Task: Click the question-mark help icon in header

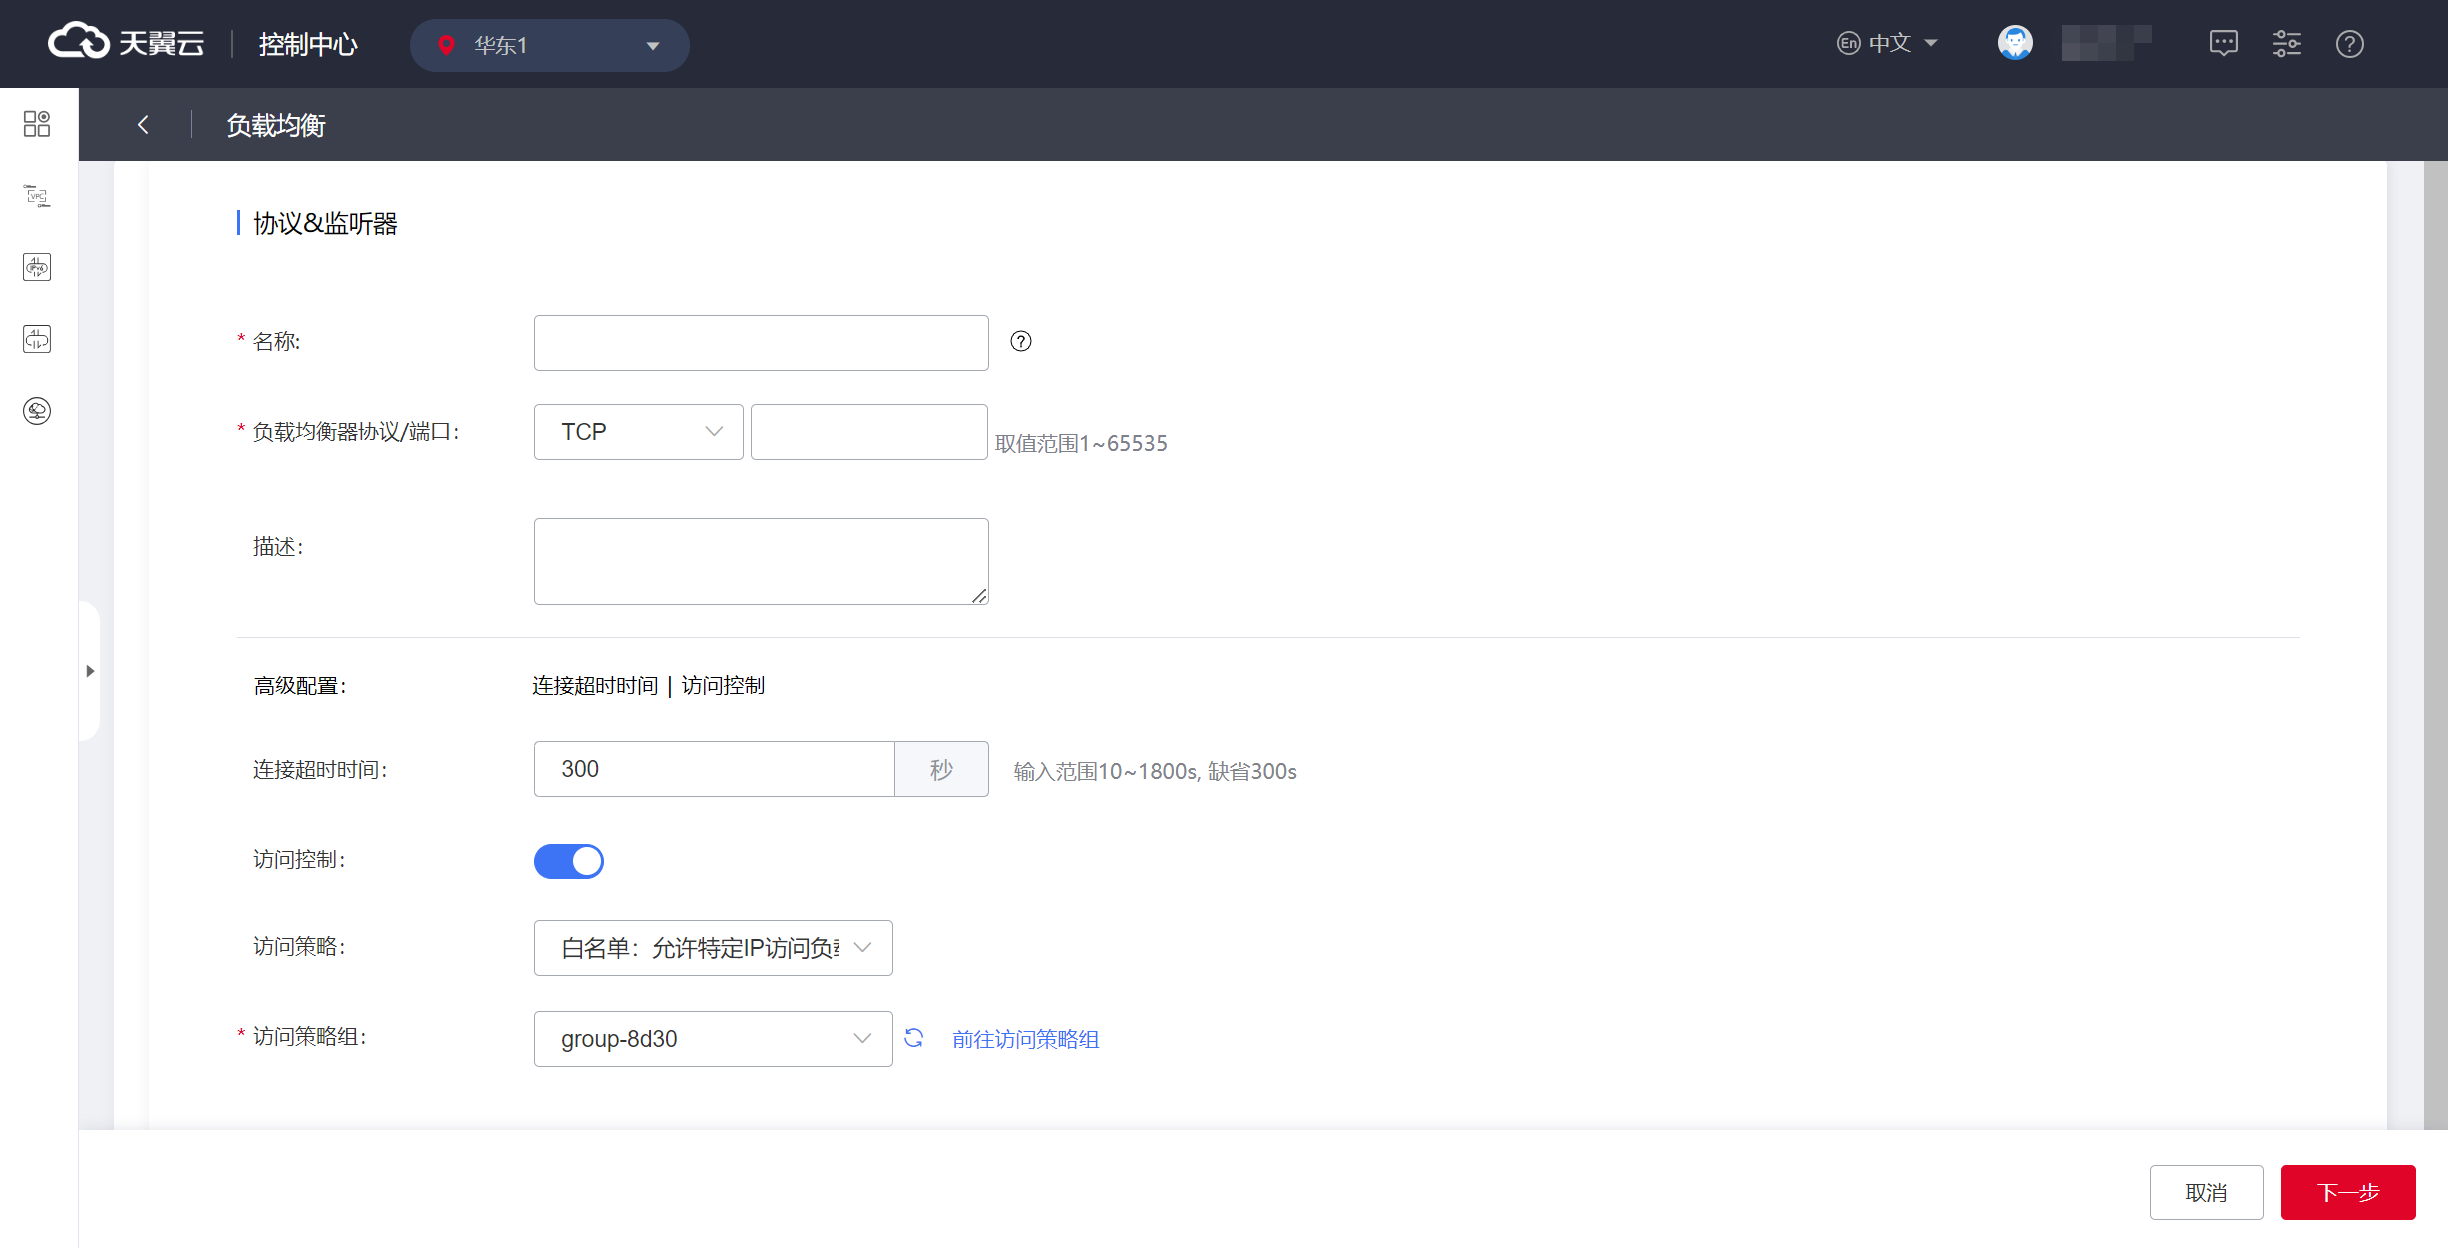Action: click(2349, 44)
